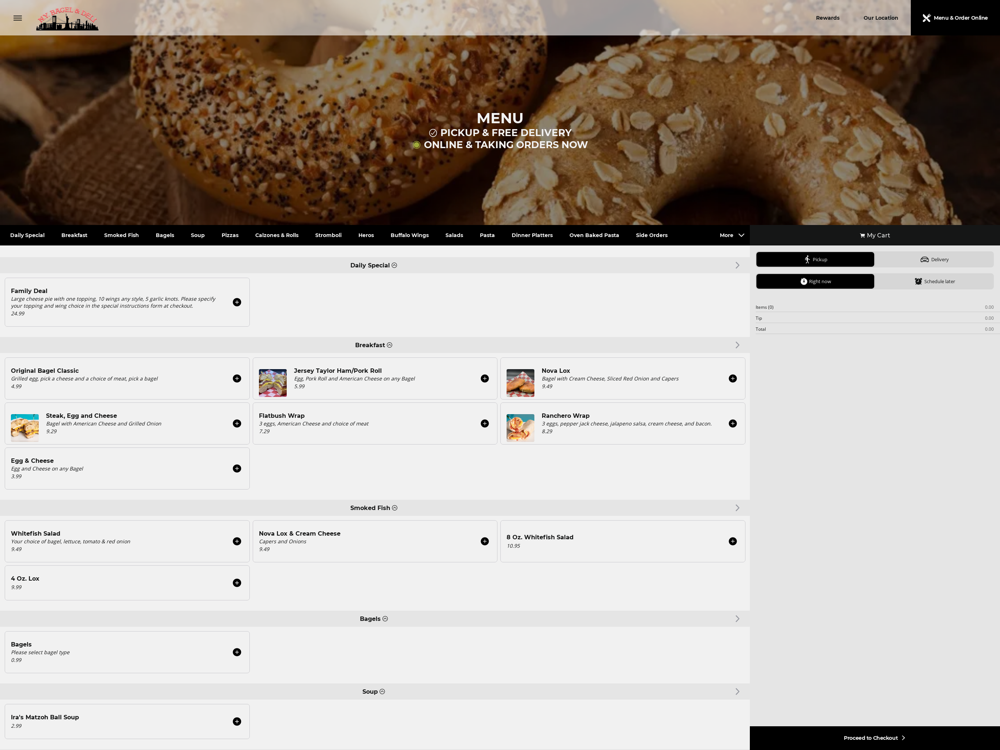
Task: View Steak, Egg and Cheese photo
Action: click(25, 428)
